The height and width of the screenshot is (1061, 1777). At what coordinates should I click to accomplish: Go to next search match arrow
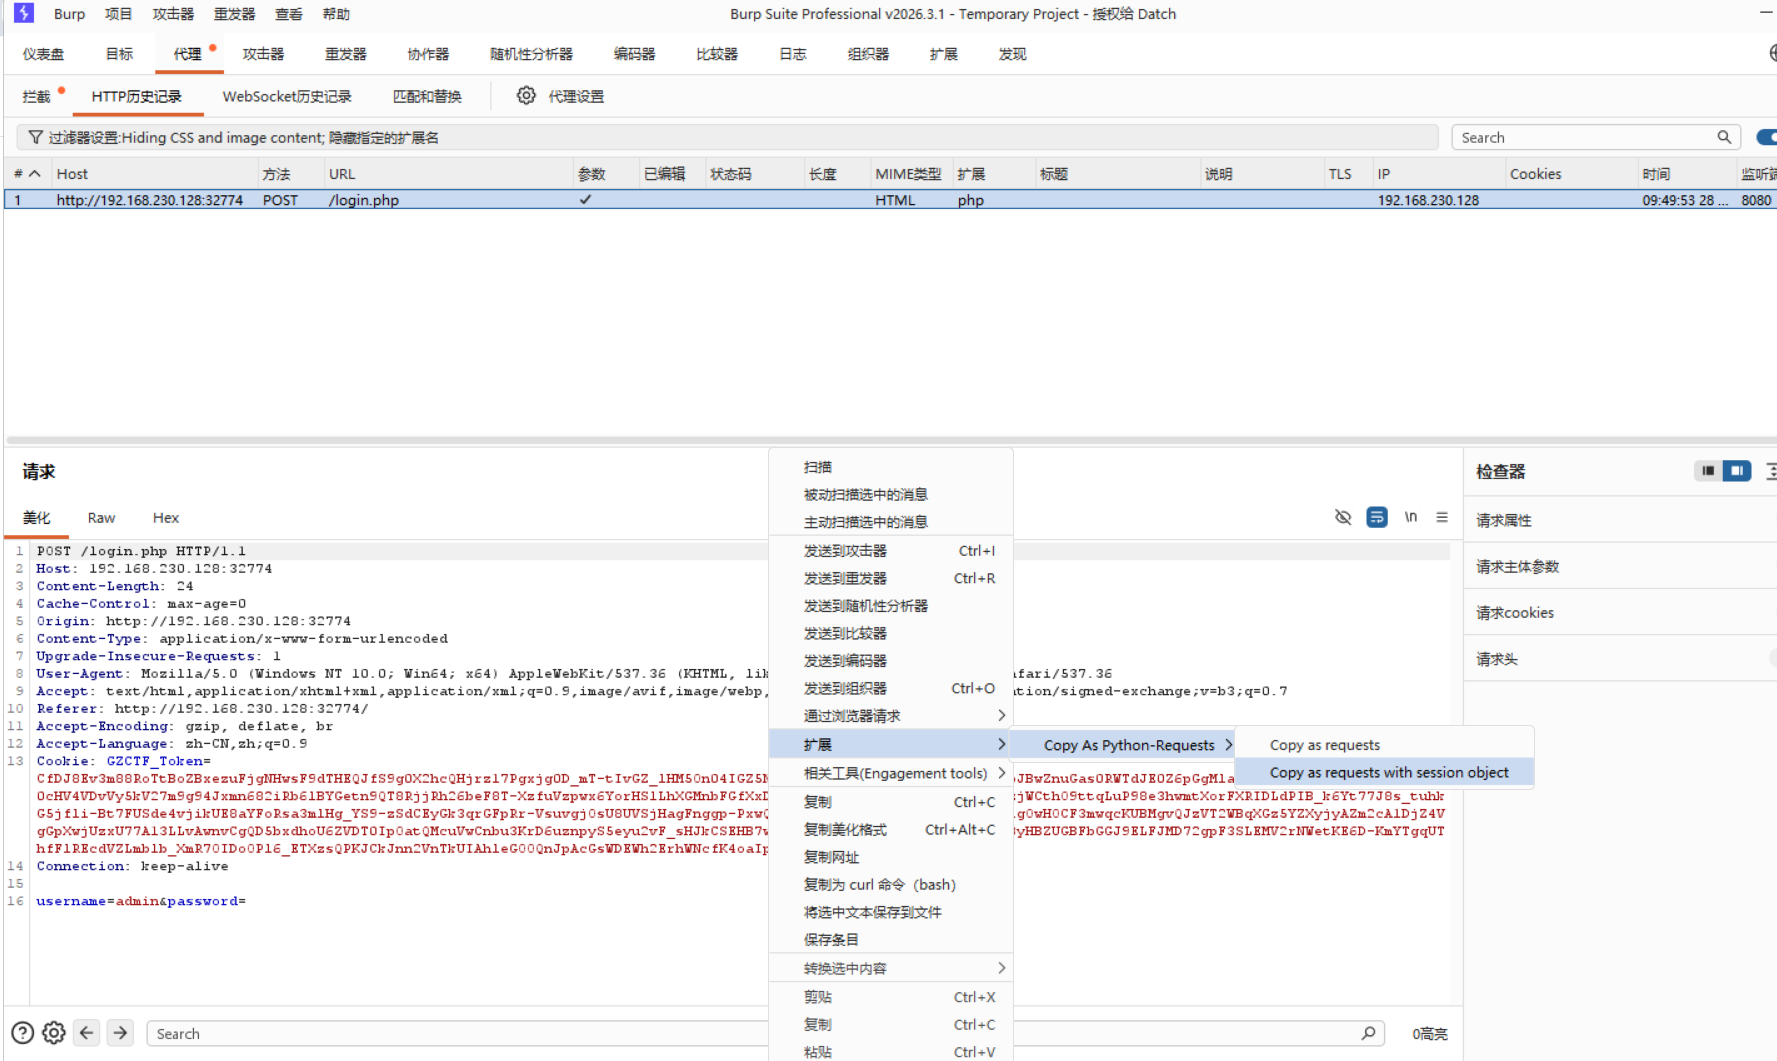click(120, 1033)
